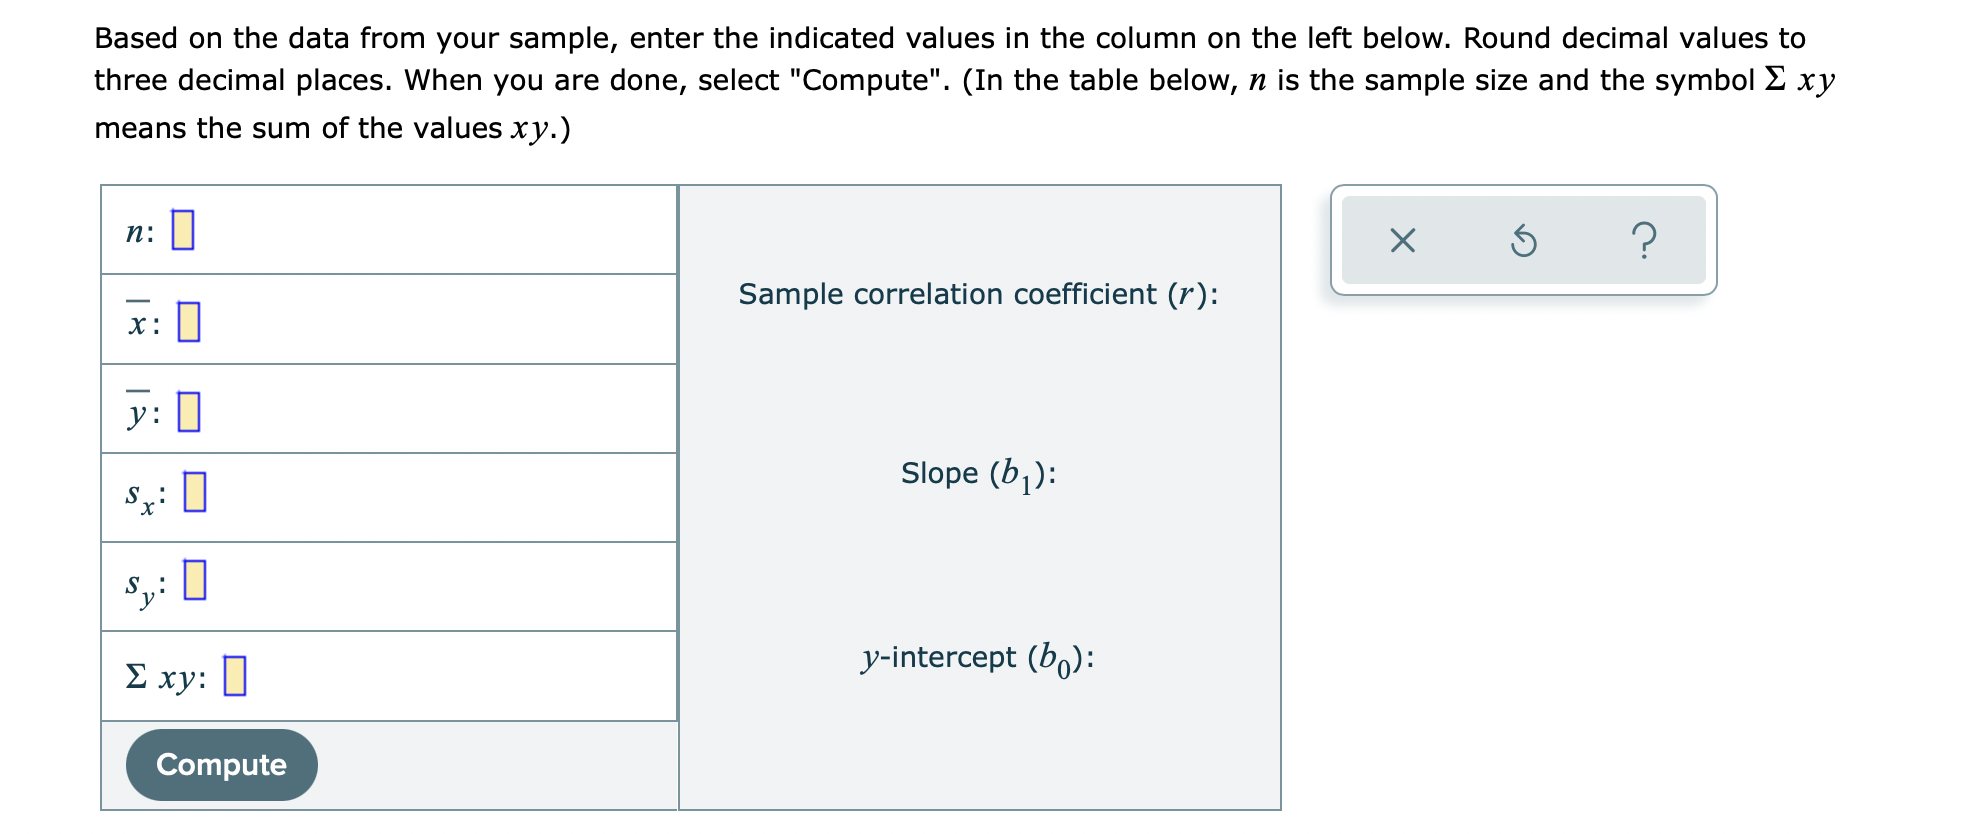Click the Sample correlation coefficient (r) label
This screenshot has width=1988, height=834.
tap(978, 294)
